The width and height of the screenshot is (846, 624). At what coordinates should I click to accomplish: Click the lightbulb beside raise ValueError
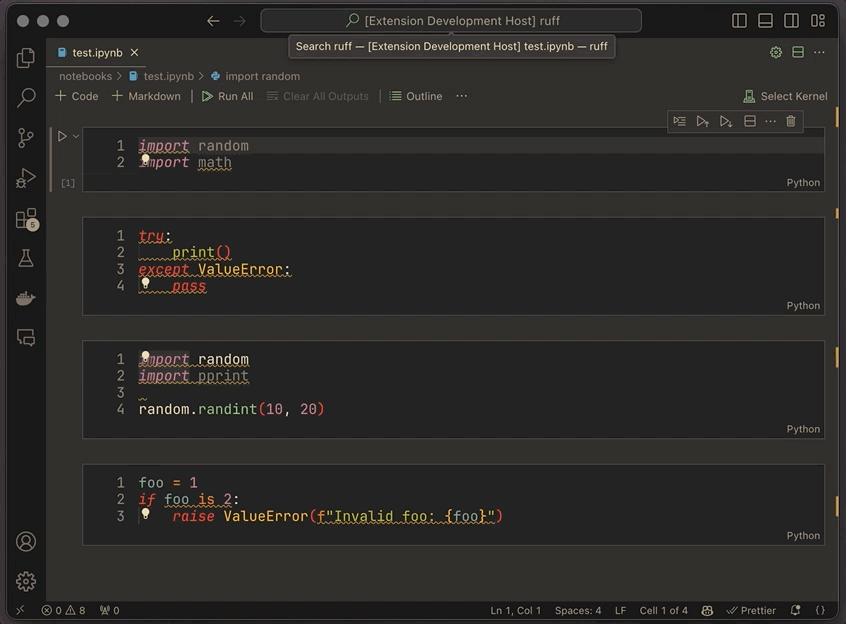(145, 513)
